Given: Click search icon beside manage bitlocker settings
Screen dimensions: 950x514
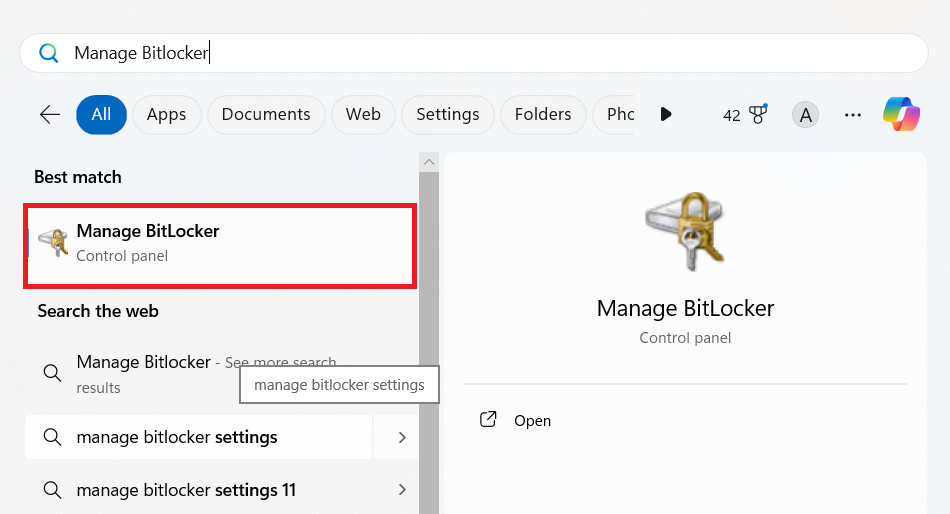Looking at the screenshot, I should pos(53,437).
